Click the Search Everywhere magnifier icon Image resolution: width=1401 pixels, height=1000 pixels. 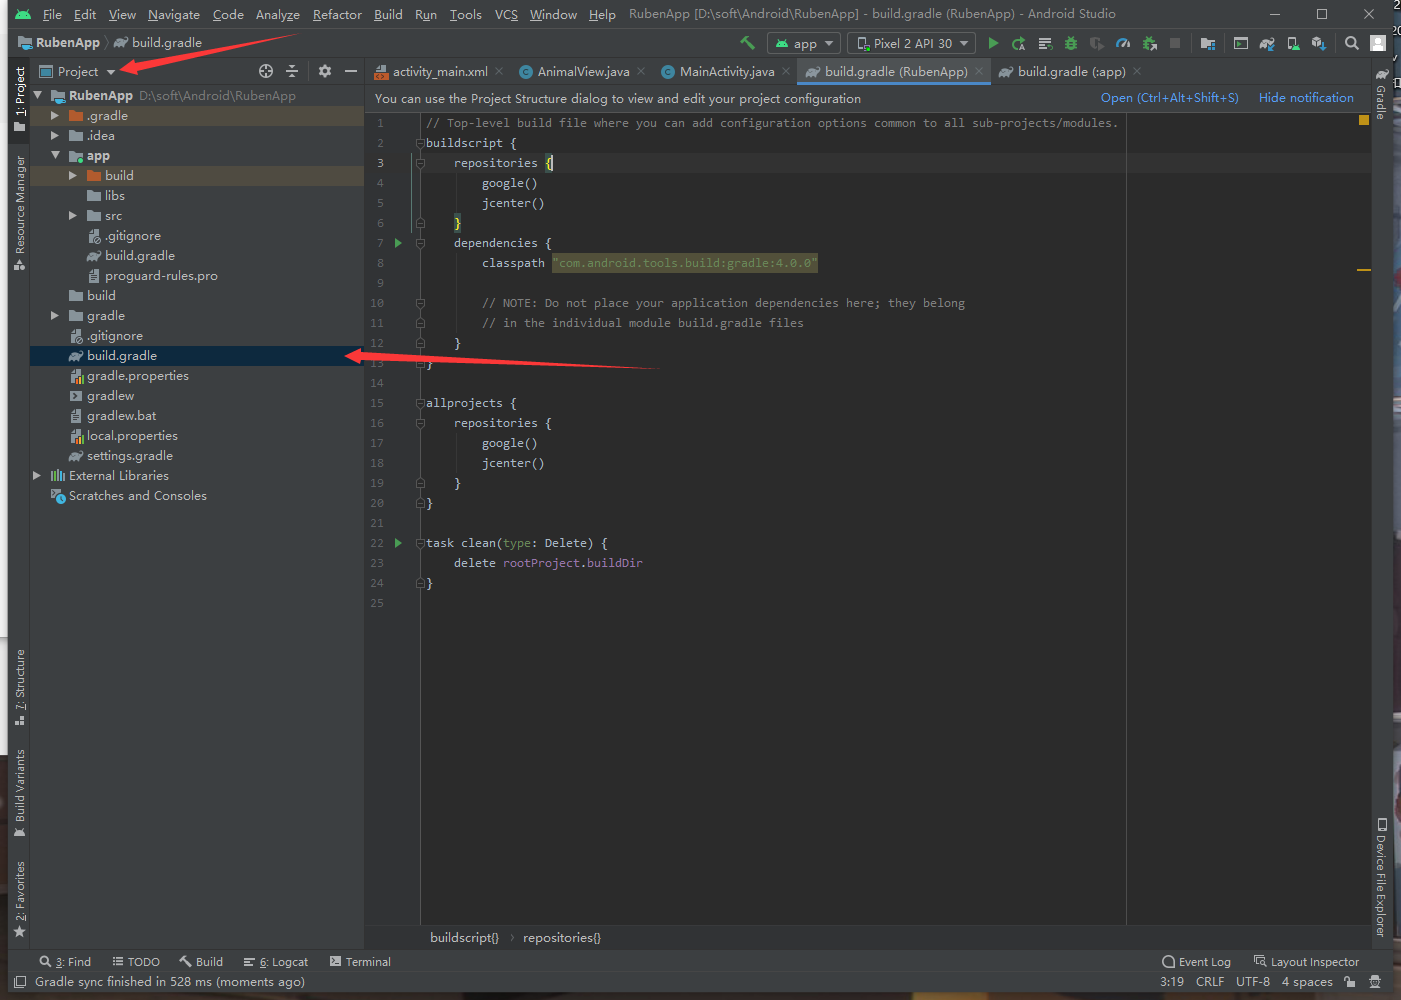[x=1351, y=43]
